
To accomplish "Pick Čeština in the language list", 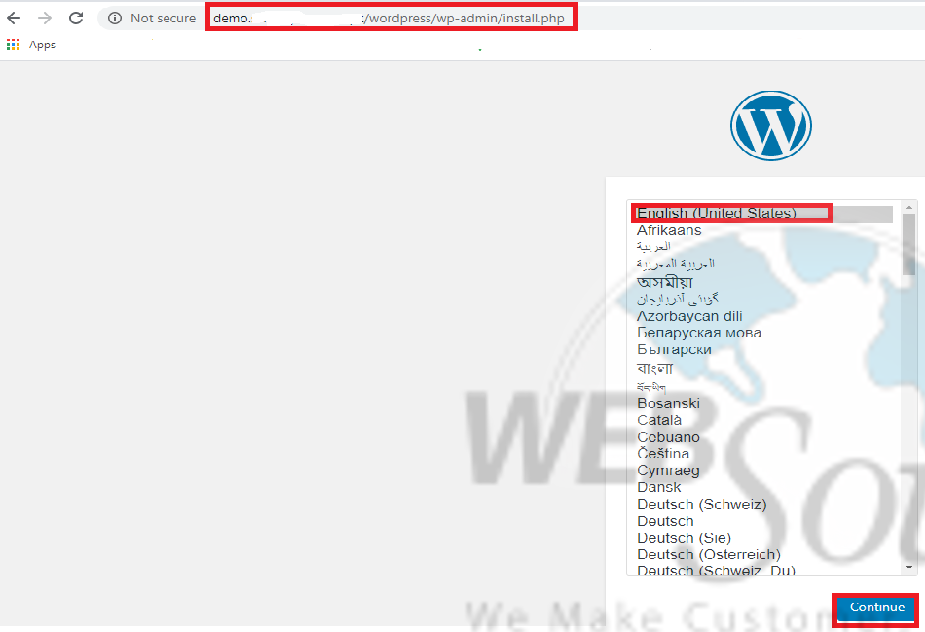I will point(663,454).
